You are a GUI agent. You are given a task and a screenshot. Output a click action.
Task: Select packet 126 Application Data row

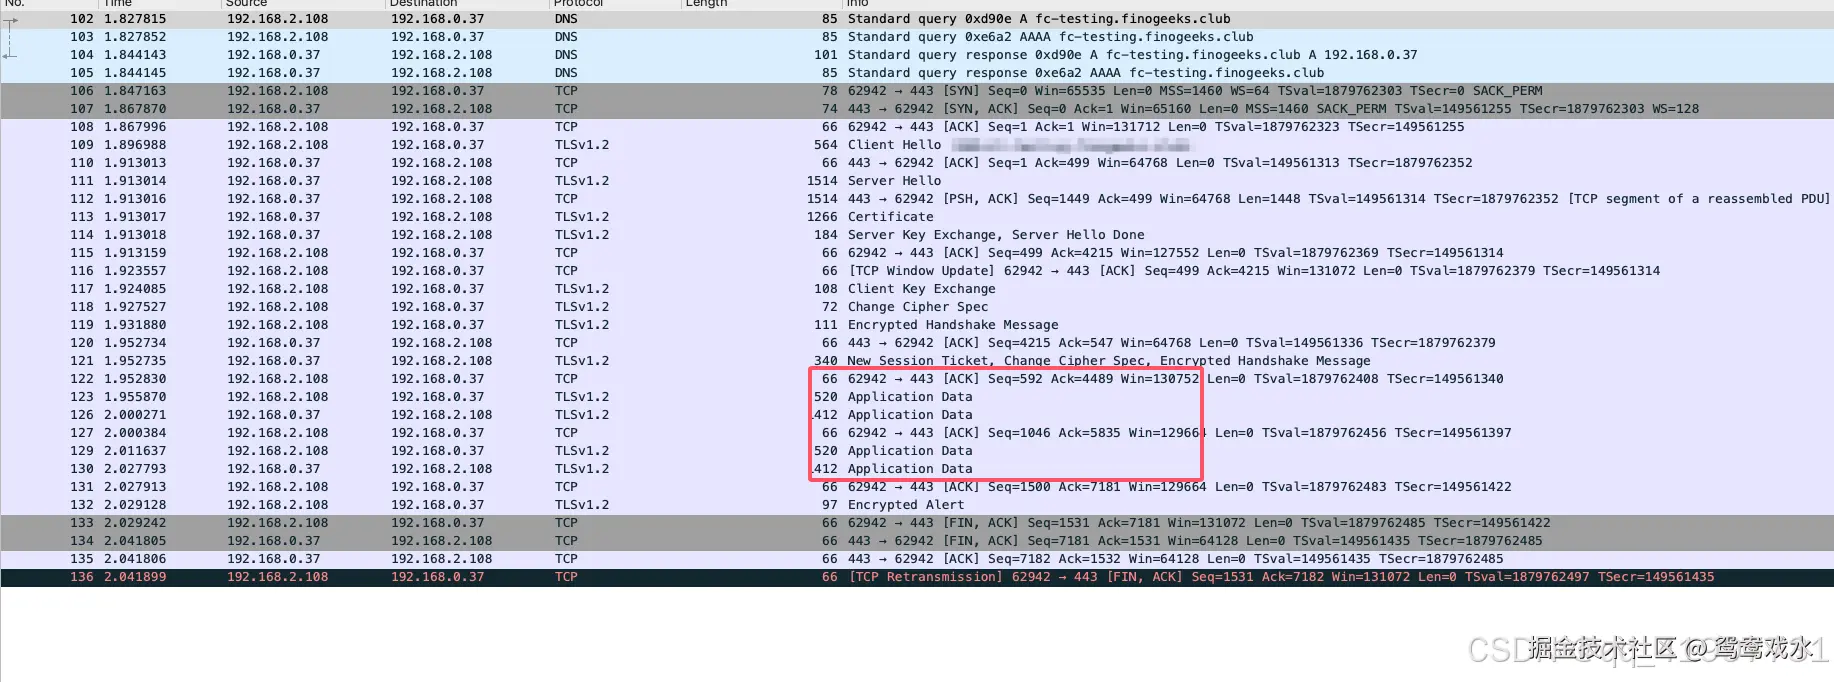(x=917, y=415)
